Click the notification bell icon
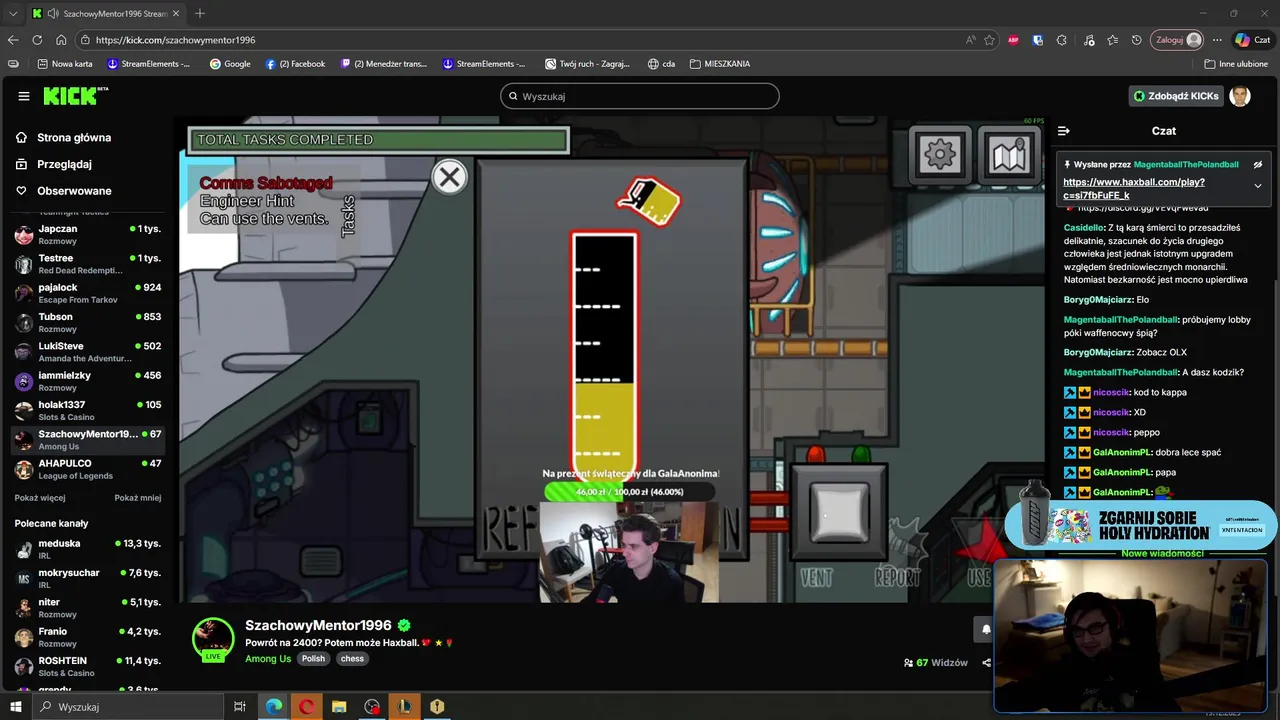Viewport: 1280px width, 720px height. coord(986,629)
